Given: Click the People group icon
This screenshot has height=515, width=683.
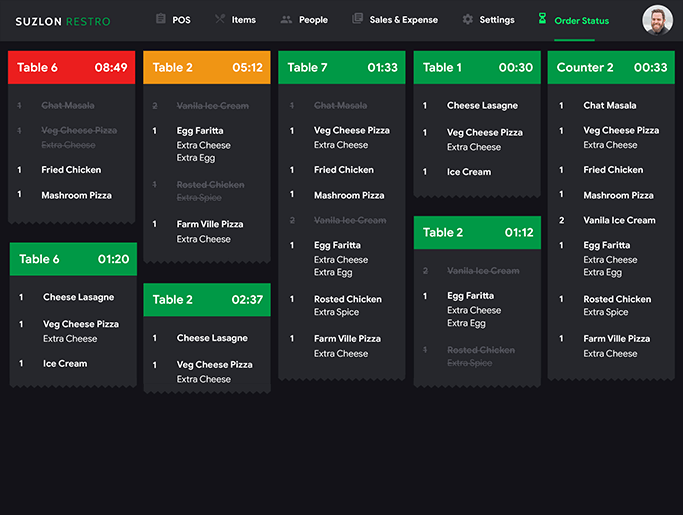Looking at the screenshot, I should 286,19.
